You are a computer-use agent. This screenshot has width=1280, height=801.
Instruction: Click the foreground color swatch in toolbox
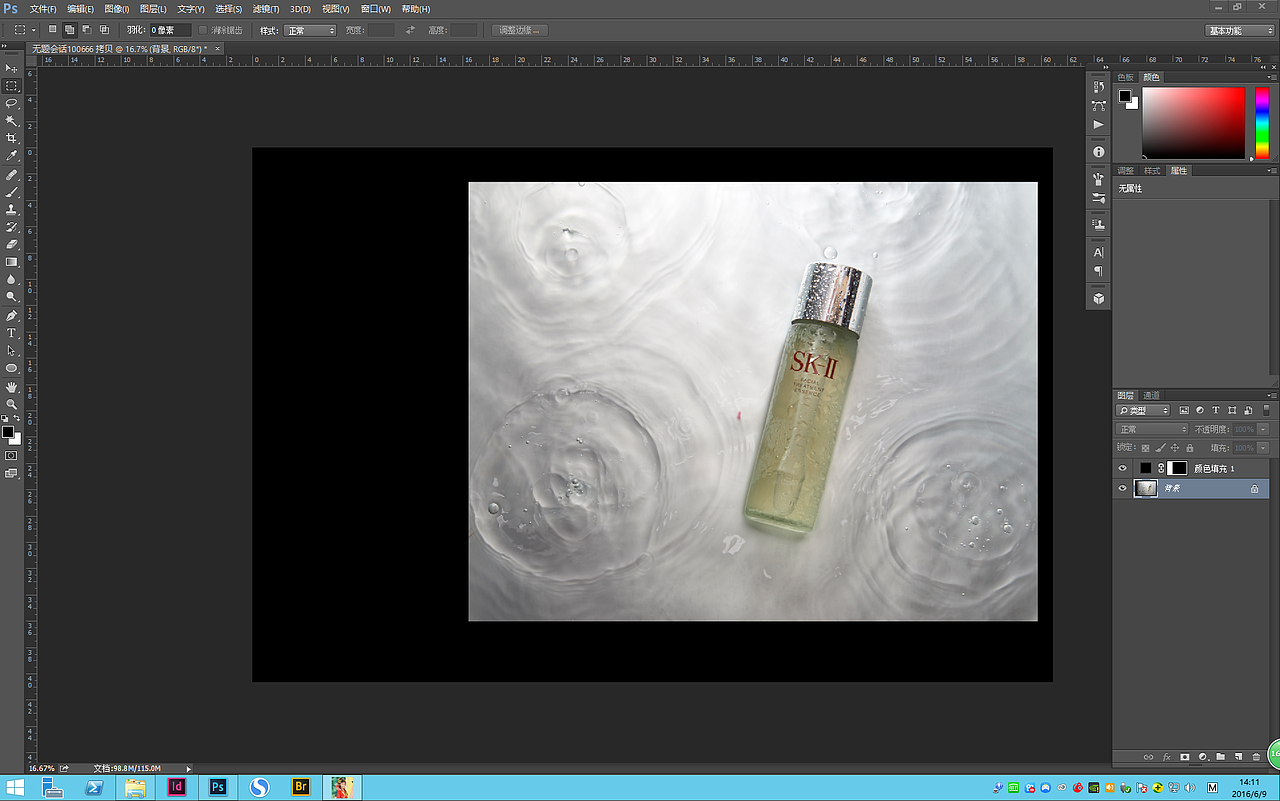[x=8, y=432]
